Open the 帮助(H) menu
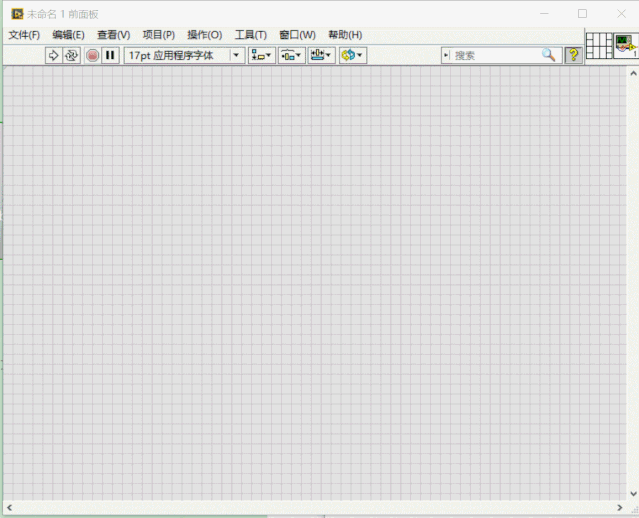 point(345,35)
